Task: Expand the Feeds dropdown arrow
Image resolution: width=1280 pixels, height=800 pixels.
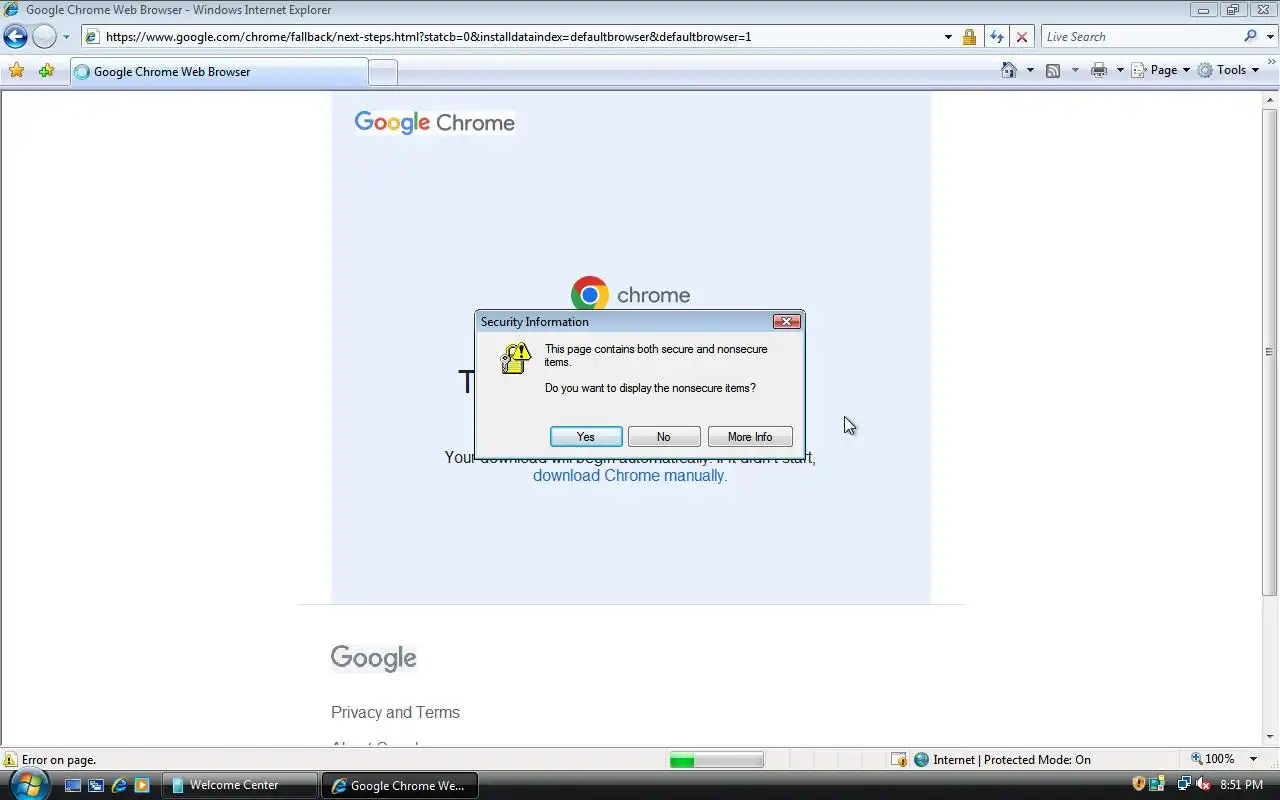Action: click(x=1075, y=70)
